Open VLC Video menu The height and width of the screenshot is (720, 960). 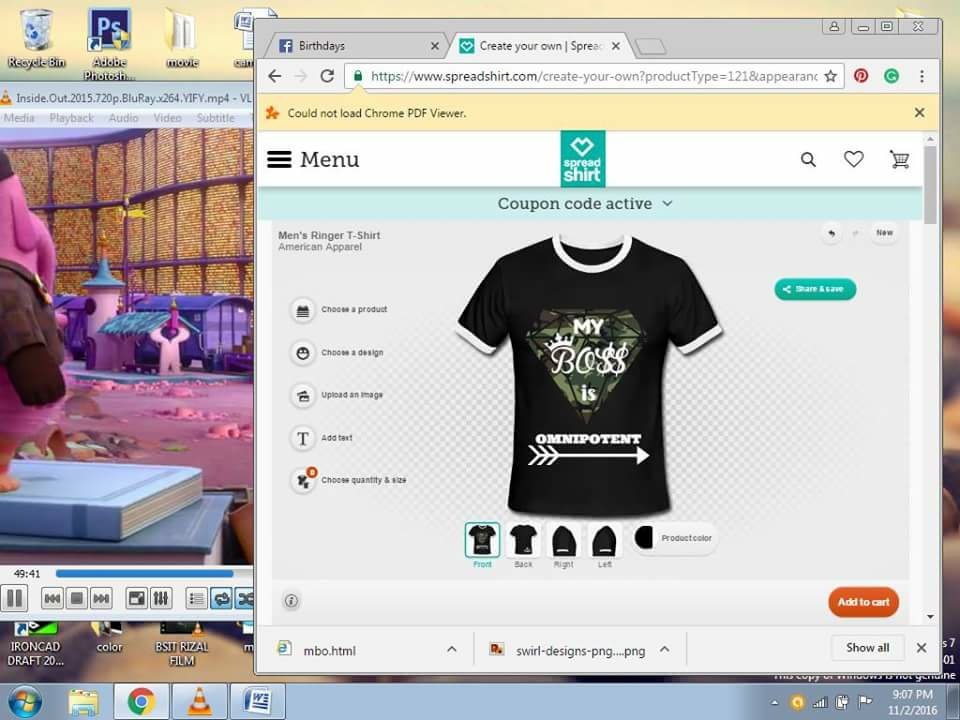(167, 118)
